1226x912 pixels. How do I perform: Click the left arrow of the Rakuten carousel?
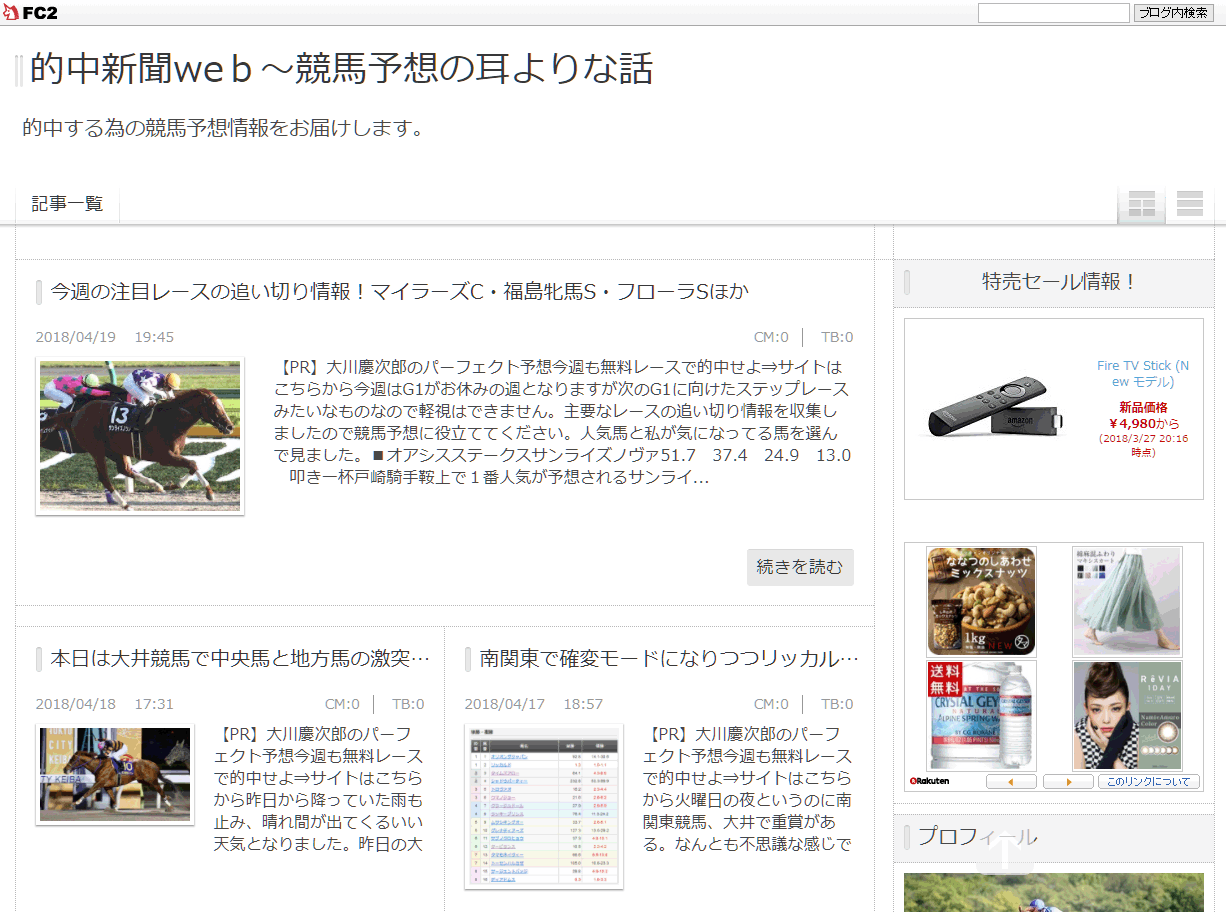[x=1011, y=781]
